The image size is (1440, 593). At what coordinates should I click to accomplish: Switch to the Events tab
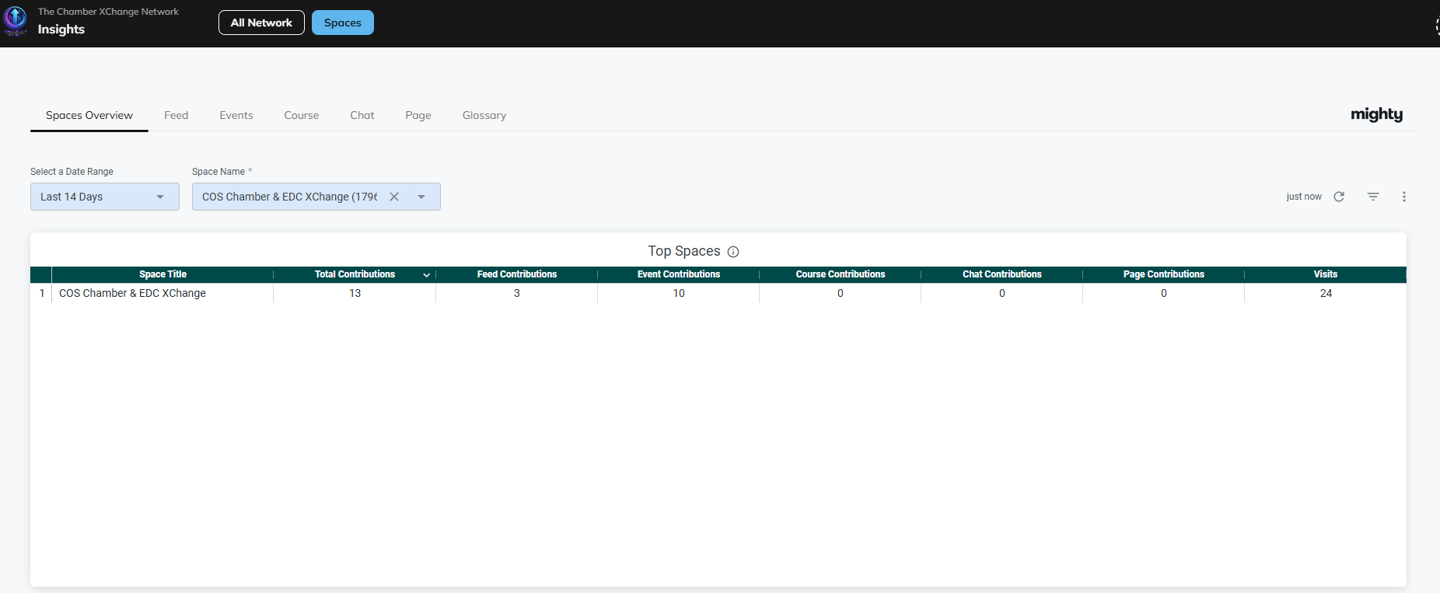tap(236, 115)
